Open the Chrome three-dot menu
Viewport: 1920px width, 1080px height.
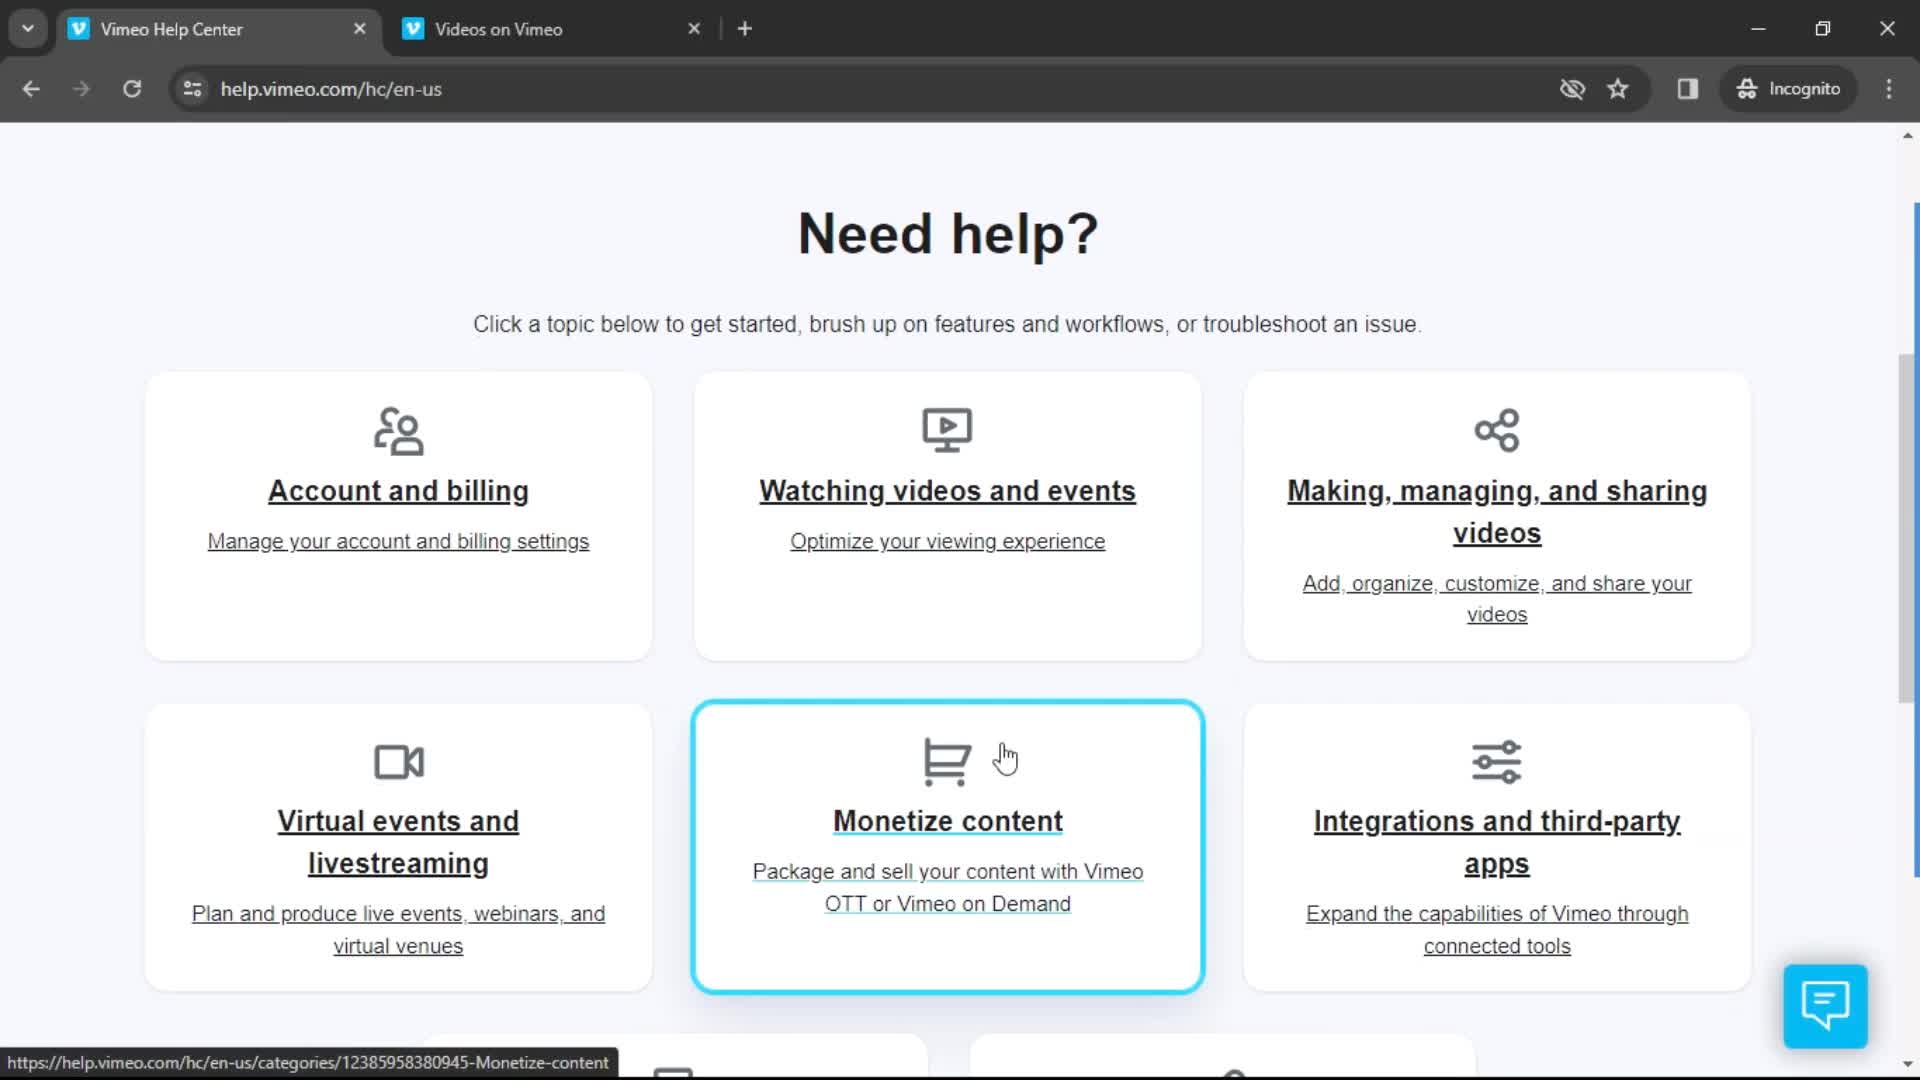[1889, 89]
